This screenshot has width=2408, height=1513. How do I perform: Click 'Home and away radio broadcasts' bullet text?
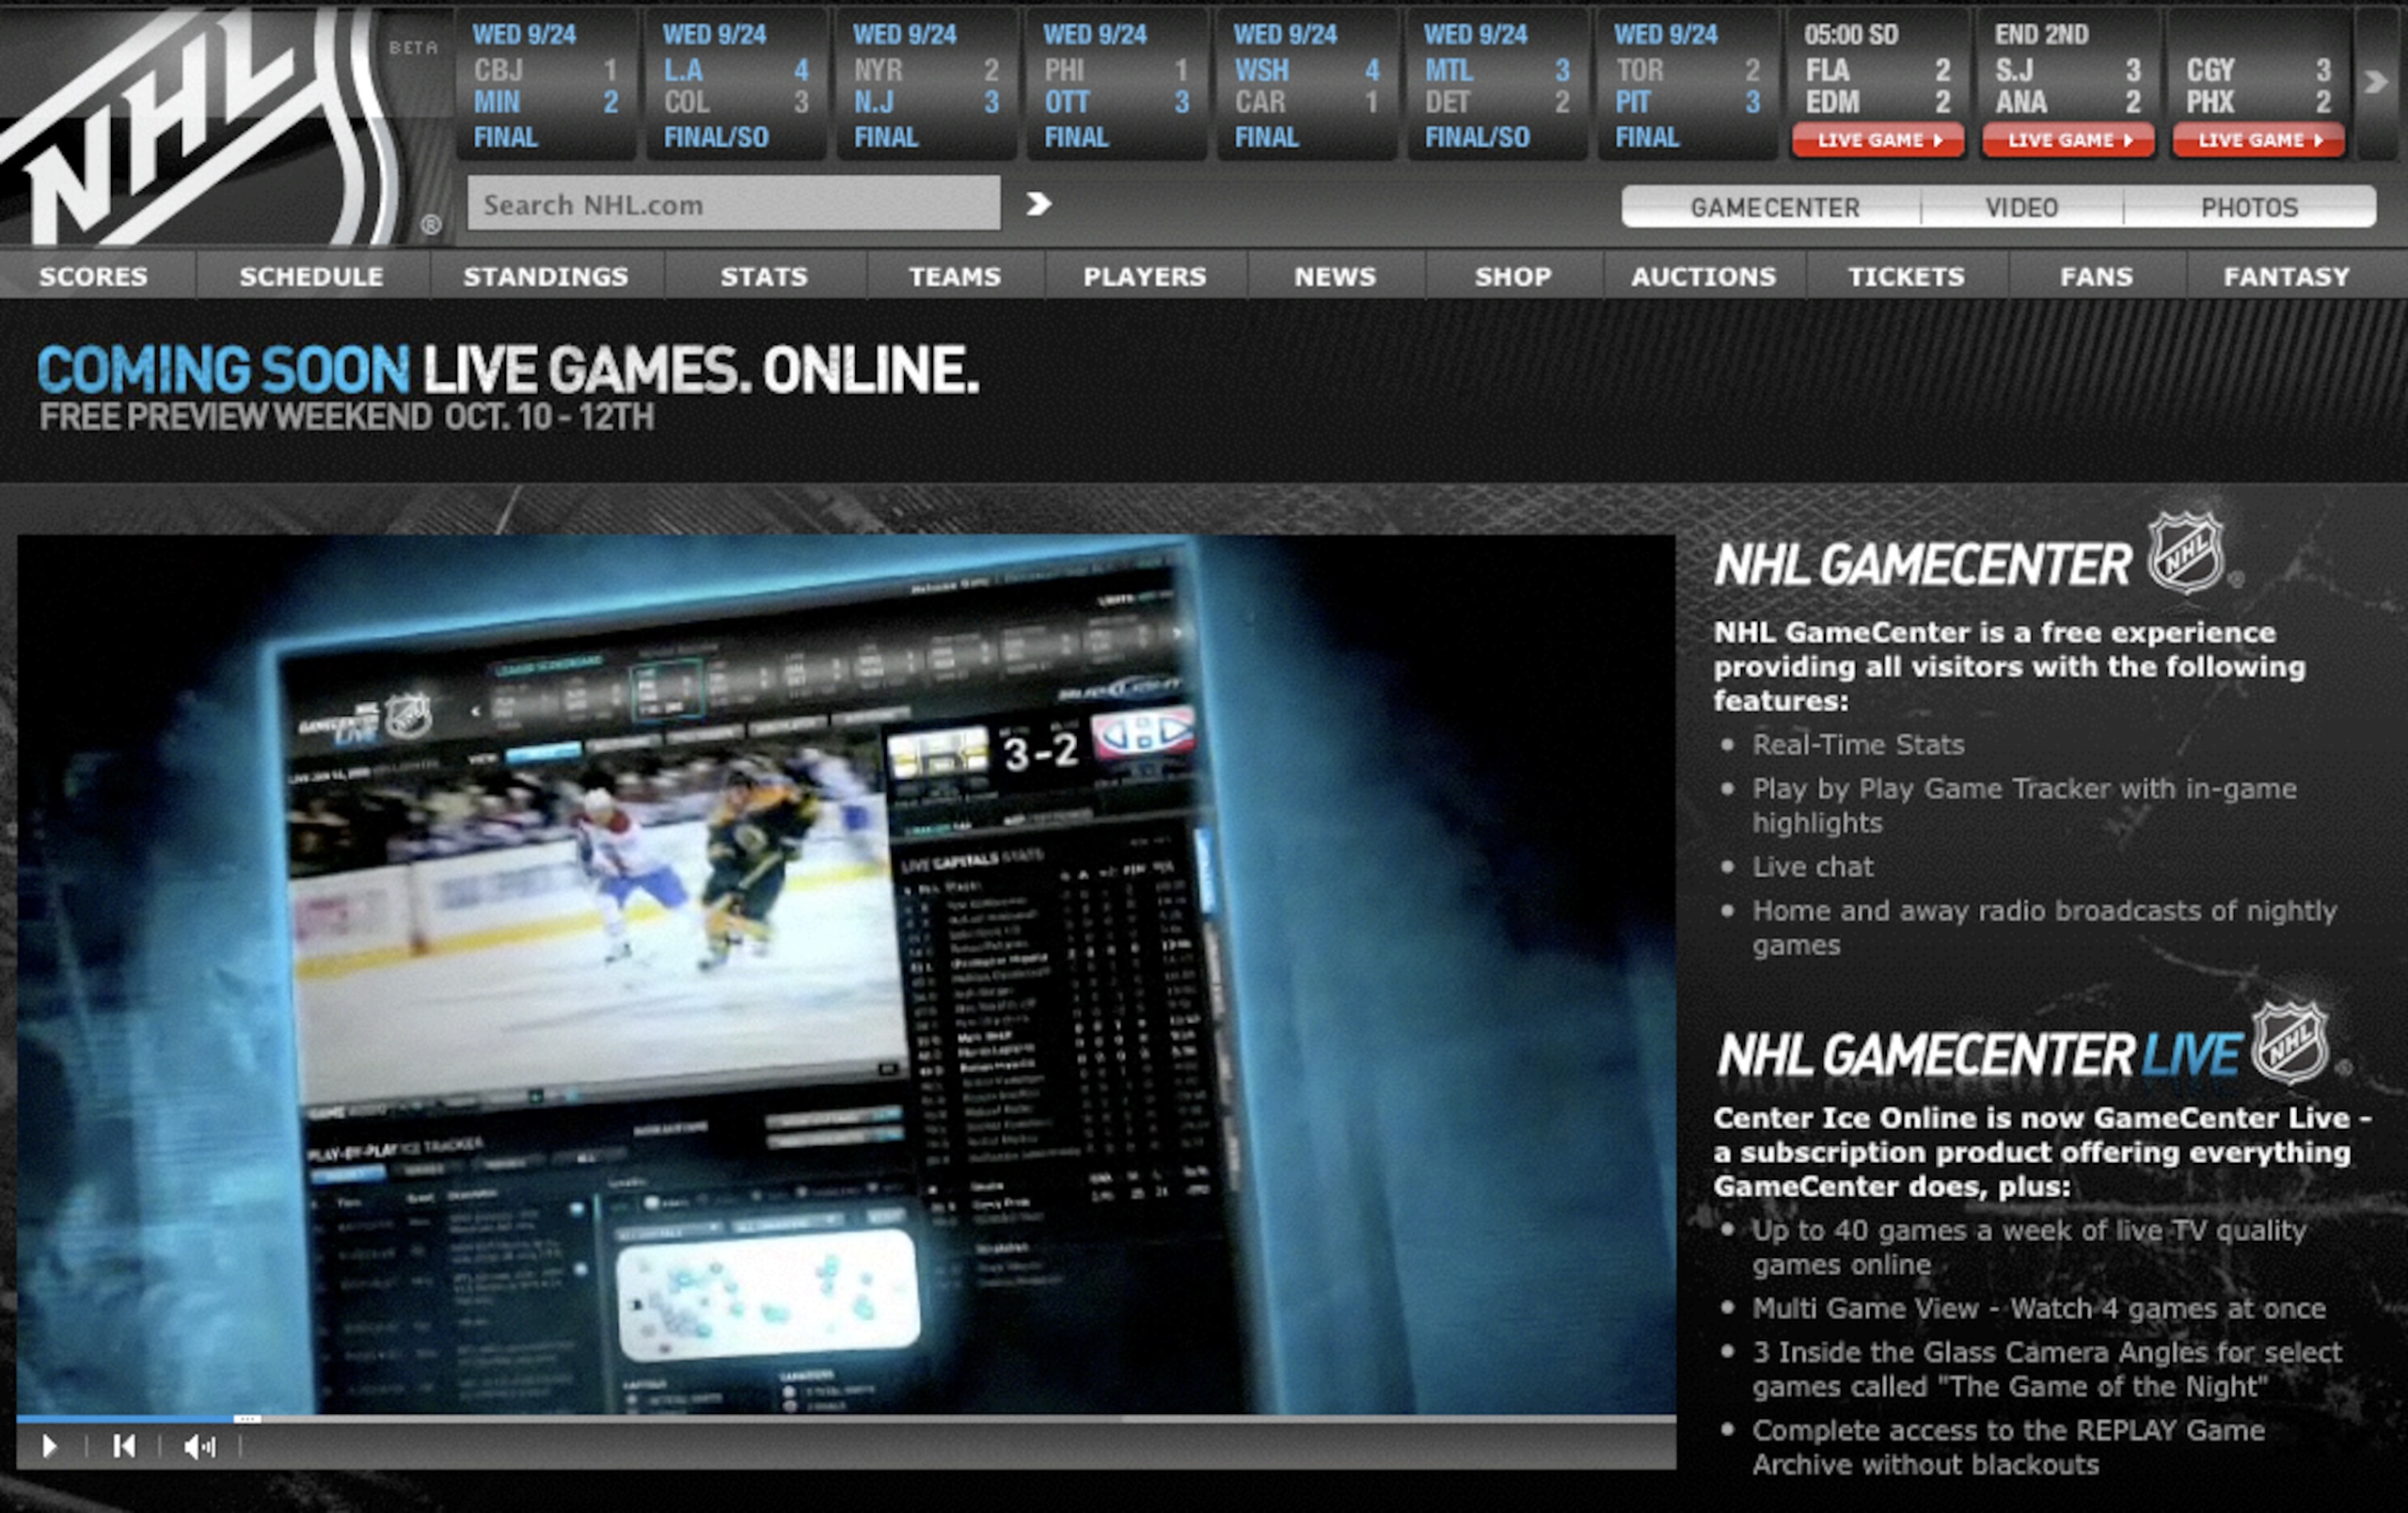(2044, 928)
